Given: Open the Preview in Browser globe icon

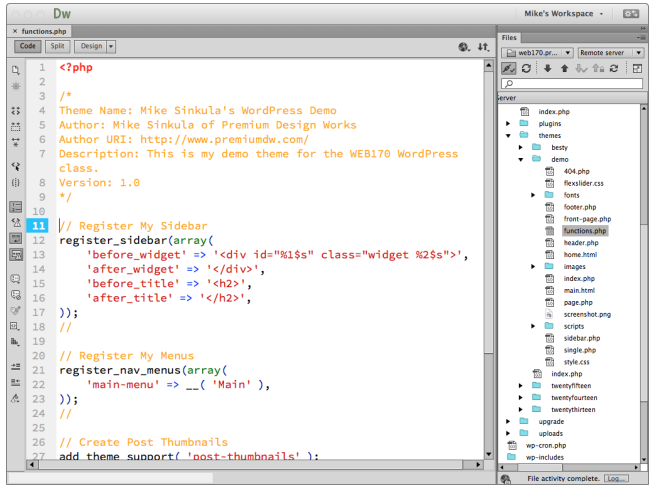Looking at the screenshot, I should point(464,47).
